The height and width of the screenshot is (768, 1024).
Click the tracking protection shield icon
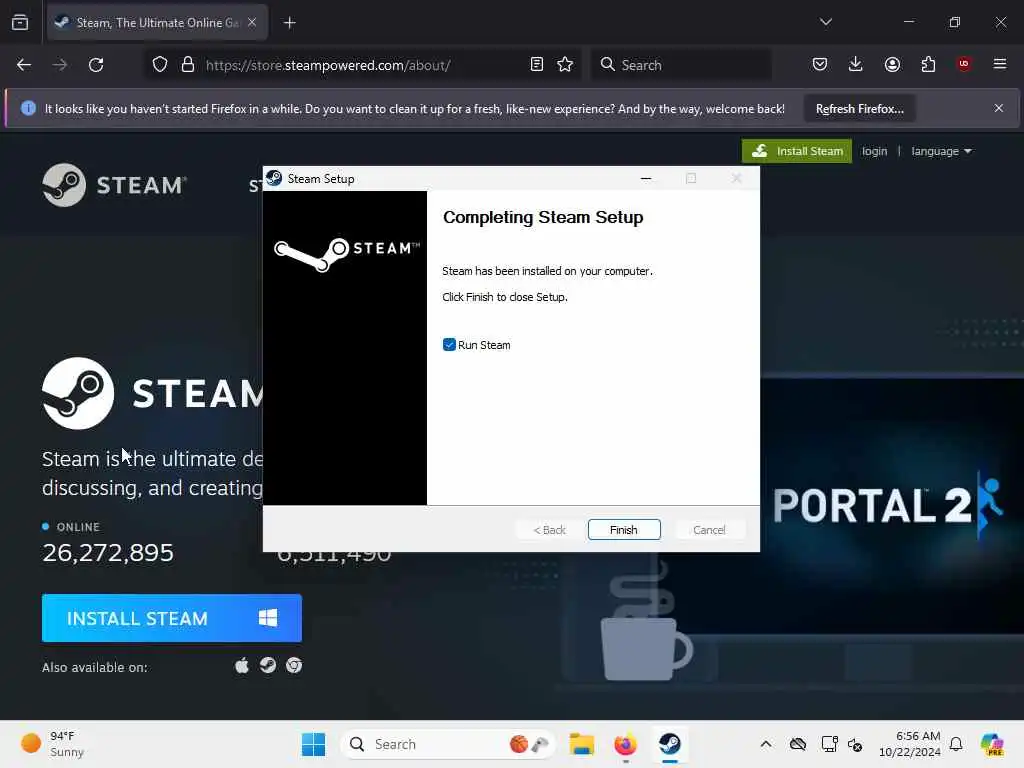tap(160, 65)
